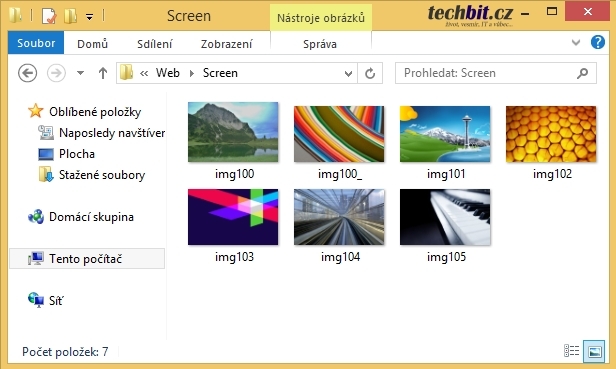Viewport: 616px width, 369px height.
Task: Click the Plocha desktop icon
Action: 46,154
